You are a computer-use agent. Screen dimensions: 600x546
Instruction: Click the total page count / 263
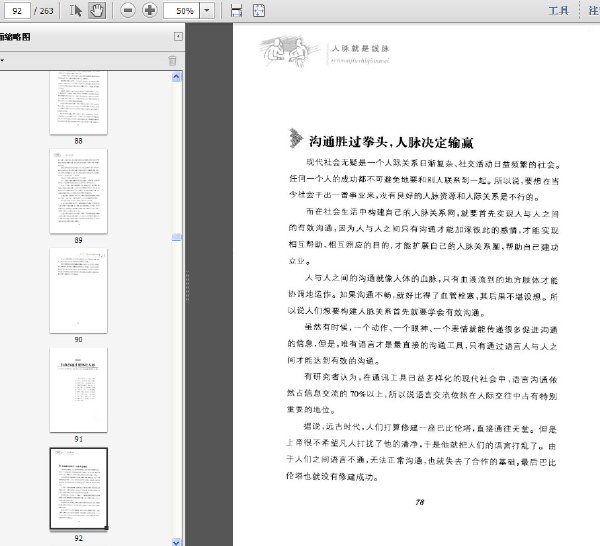44,11
